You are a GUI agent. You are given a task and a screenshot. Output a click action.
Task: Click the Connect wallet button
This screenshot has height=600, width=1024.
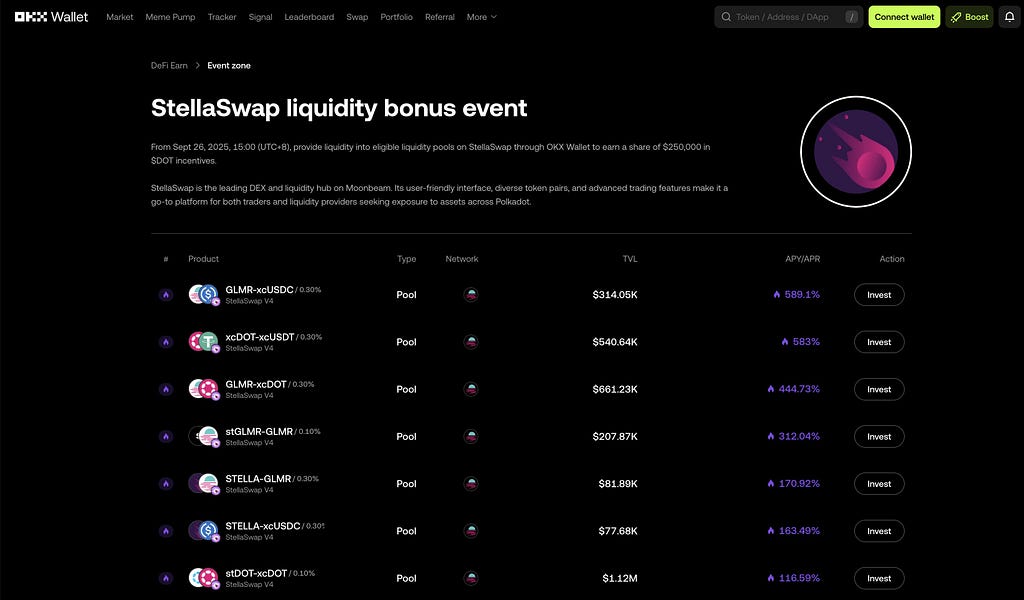pyautogui.click(x=904, y=17)
